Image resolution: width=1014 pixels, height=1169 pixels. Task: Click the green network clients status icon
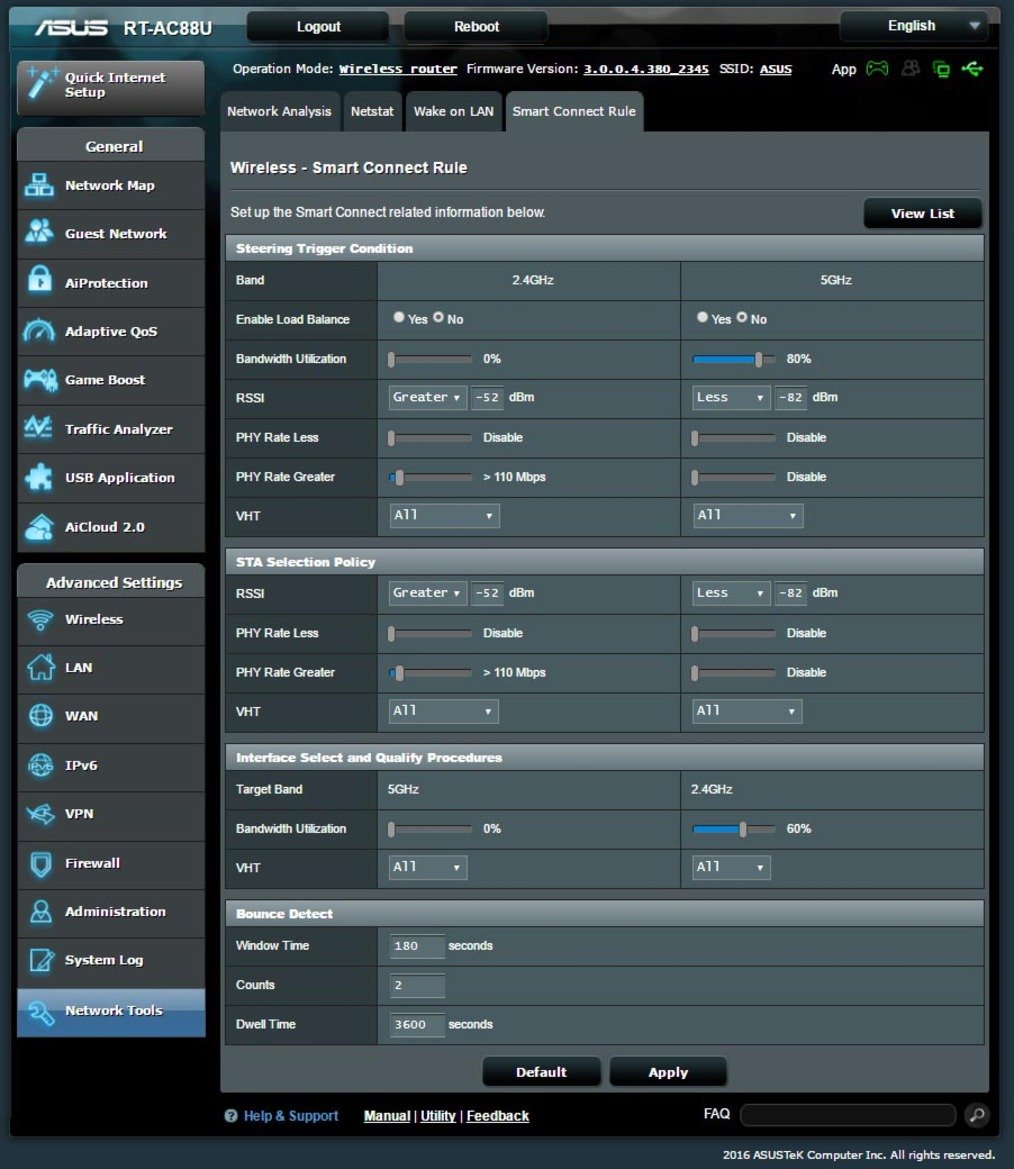pyautogui.click(x=942, y=69)
